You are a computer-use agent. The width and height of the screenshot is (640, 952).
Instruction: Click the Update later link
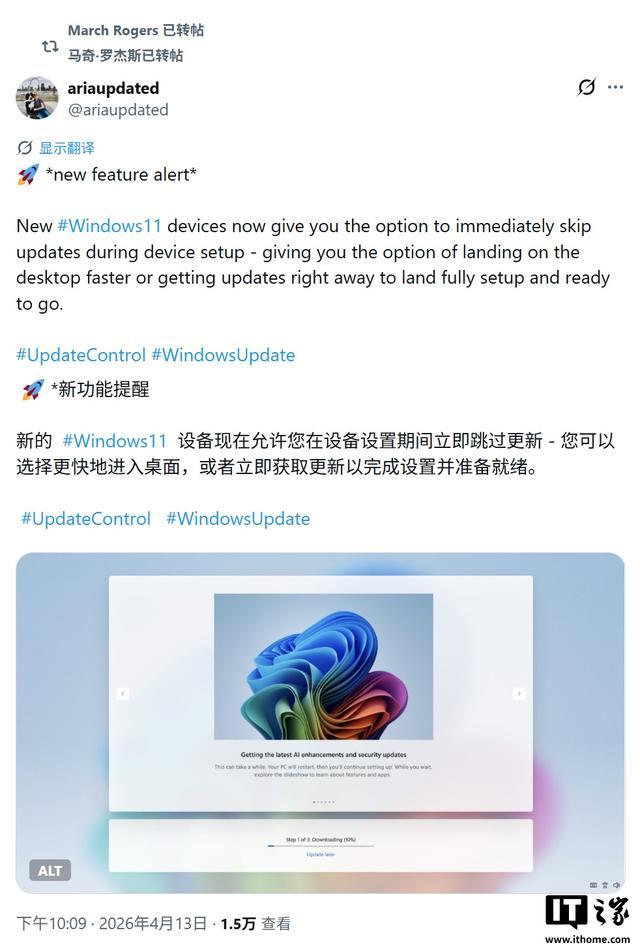321,854
